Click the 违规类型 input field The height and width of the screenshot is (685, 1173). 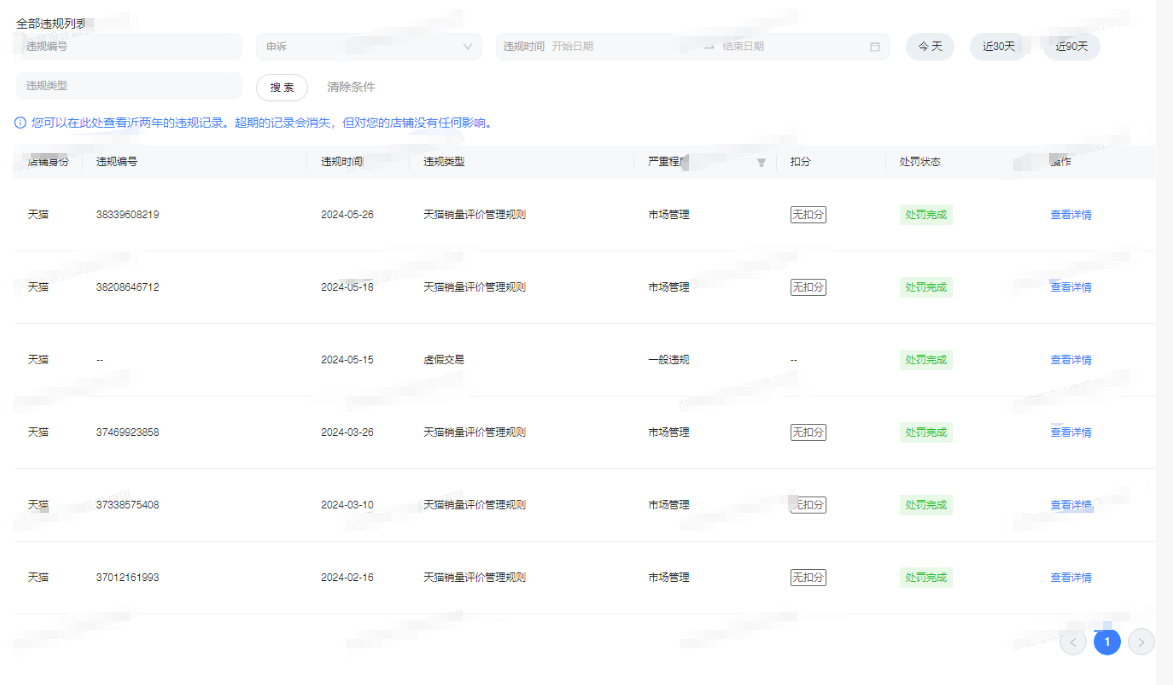point(129,86)
